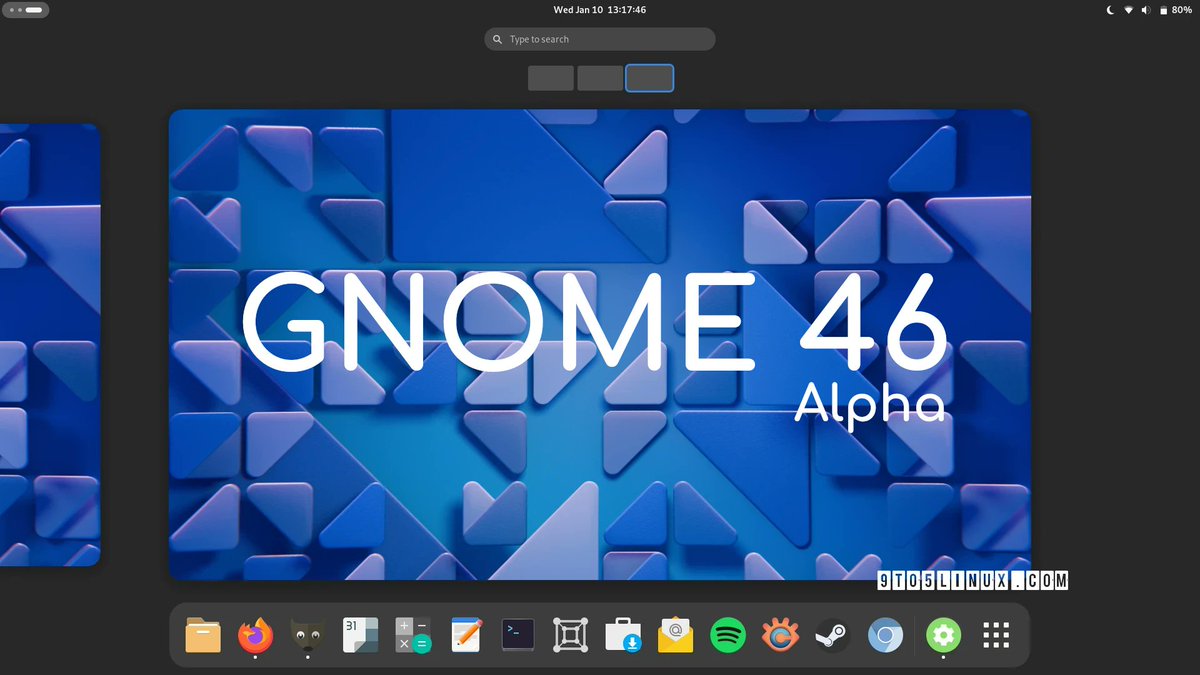Focus the Type to search field
1200x675 pixels.
(x=600, y=39)
